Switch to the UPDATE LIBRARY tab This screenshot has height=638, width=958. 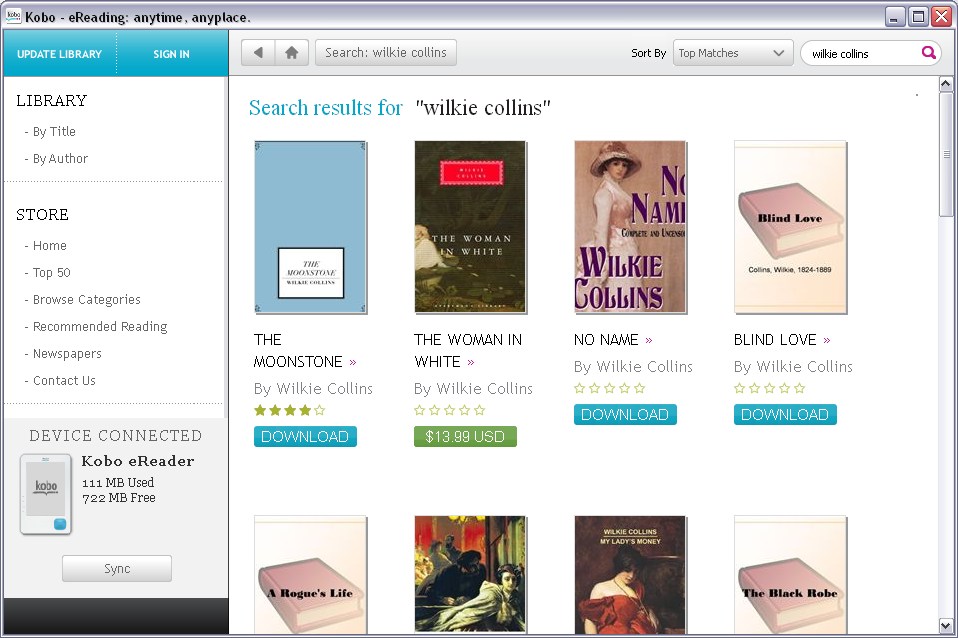pos(59,54)
